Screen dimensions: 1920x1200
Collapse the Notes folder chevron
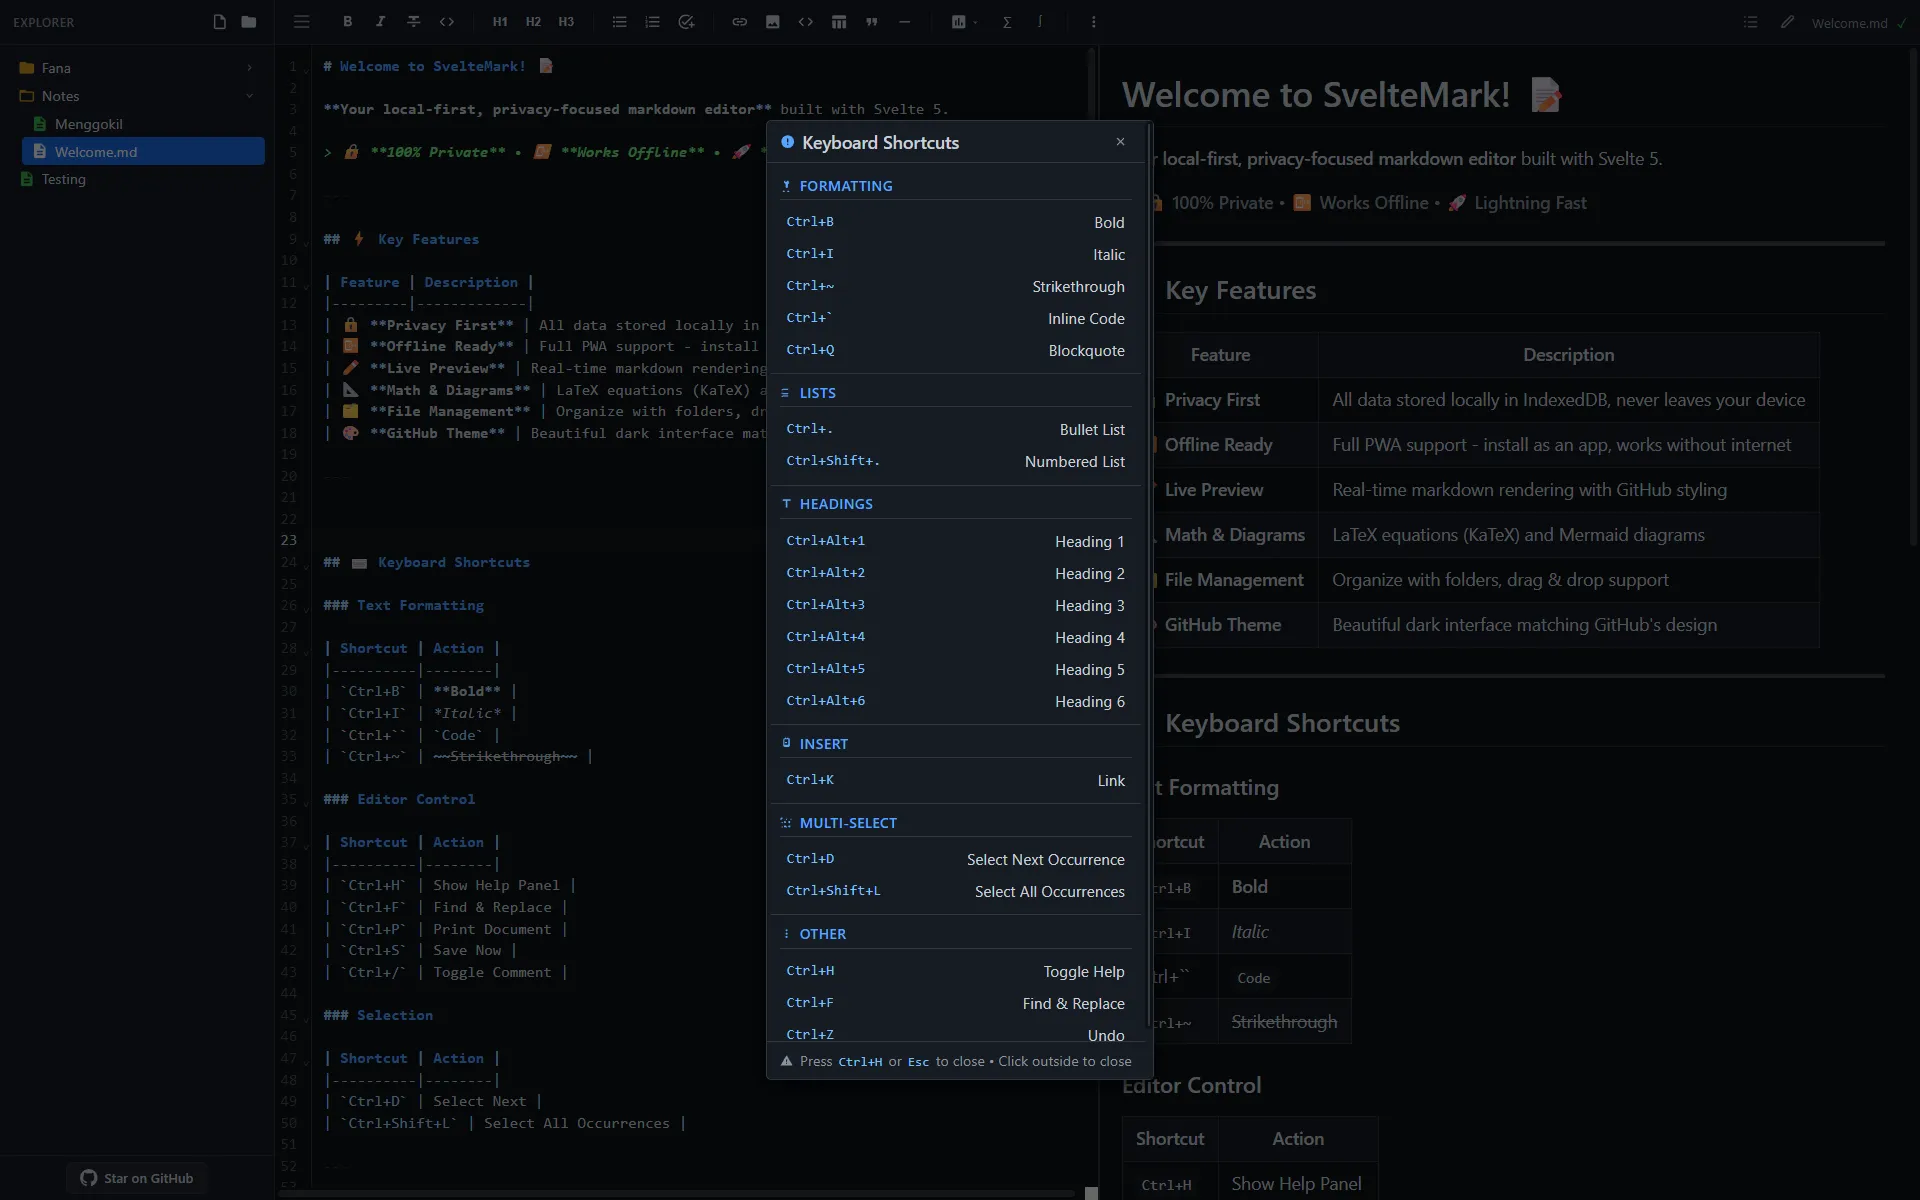click(249, 96)
